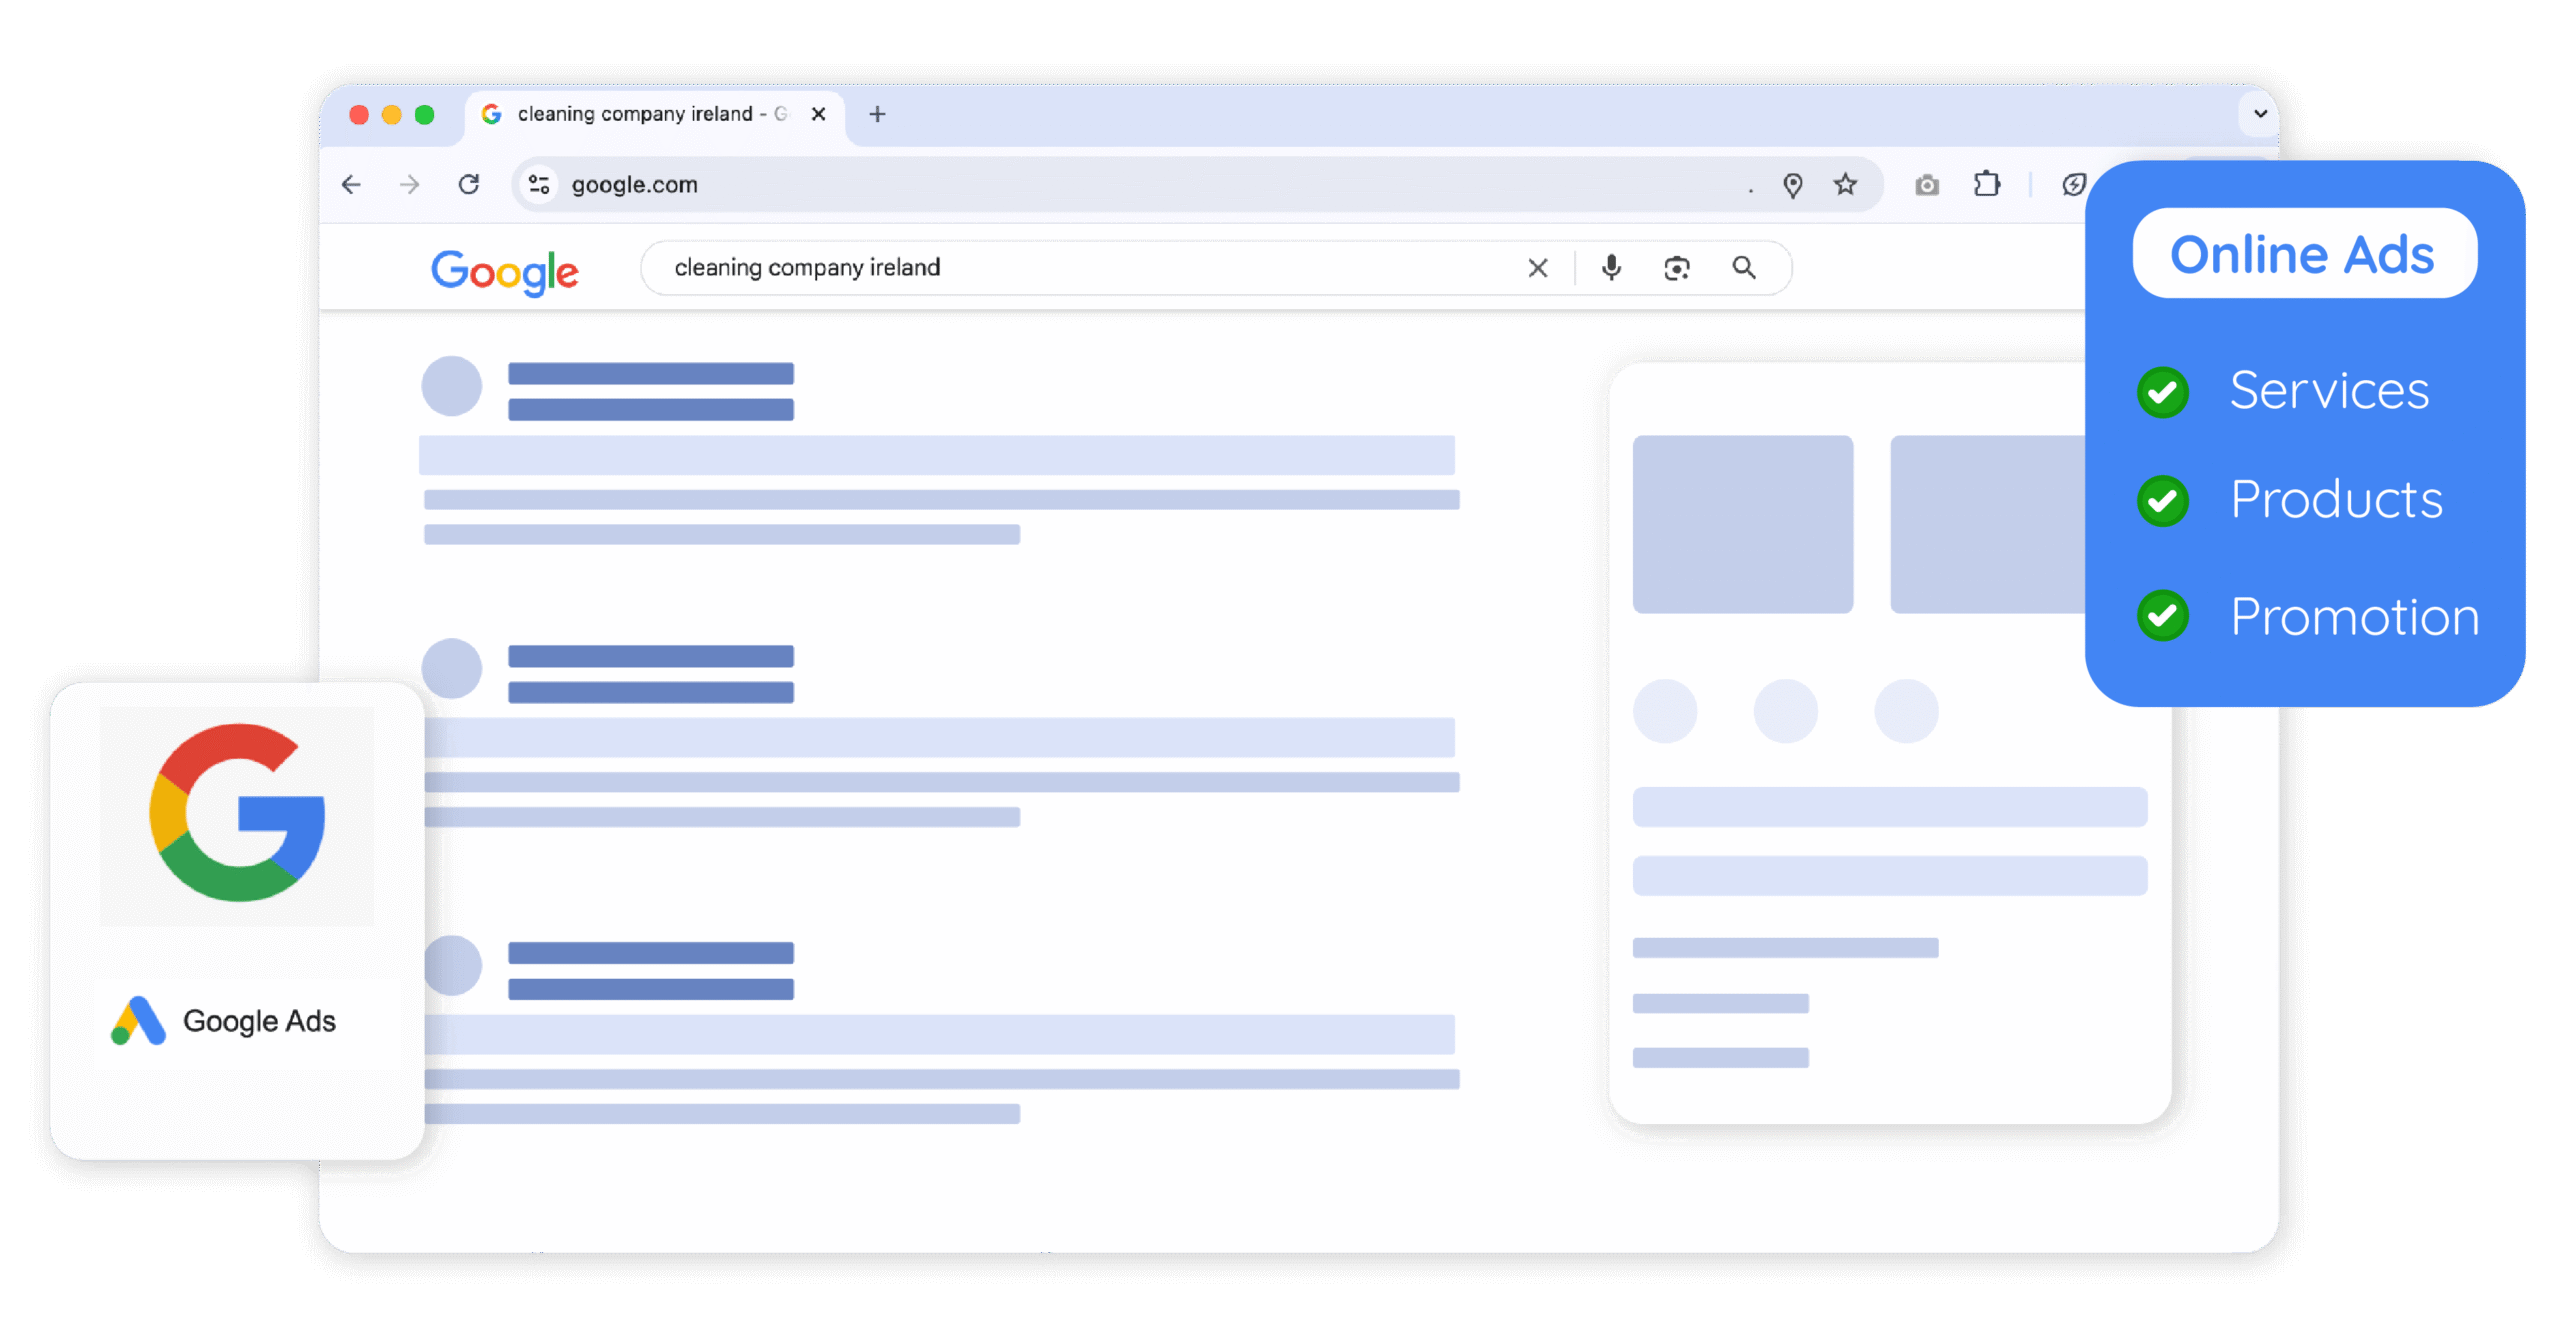Click the Online Ads button
The width and height of the screenshot is (2560, 1322).
(2304, 254)
